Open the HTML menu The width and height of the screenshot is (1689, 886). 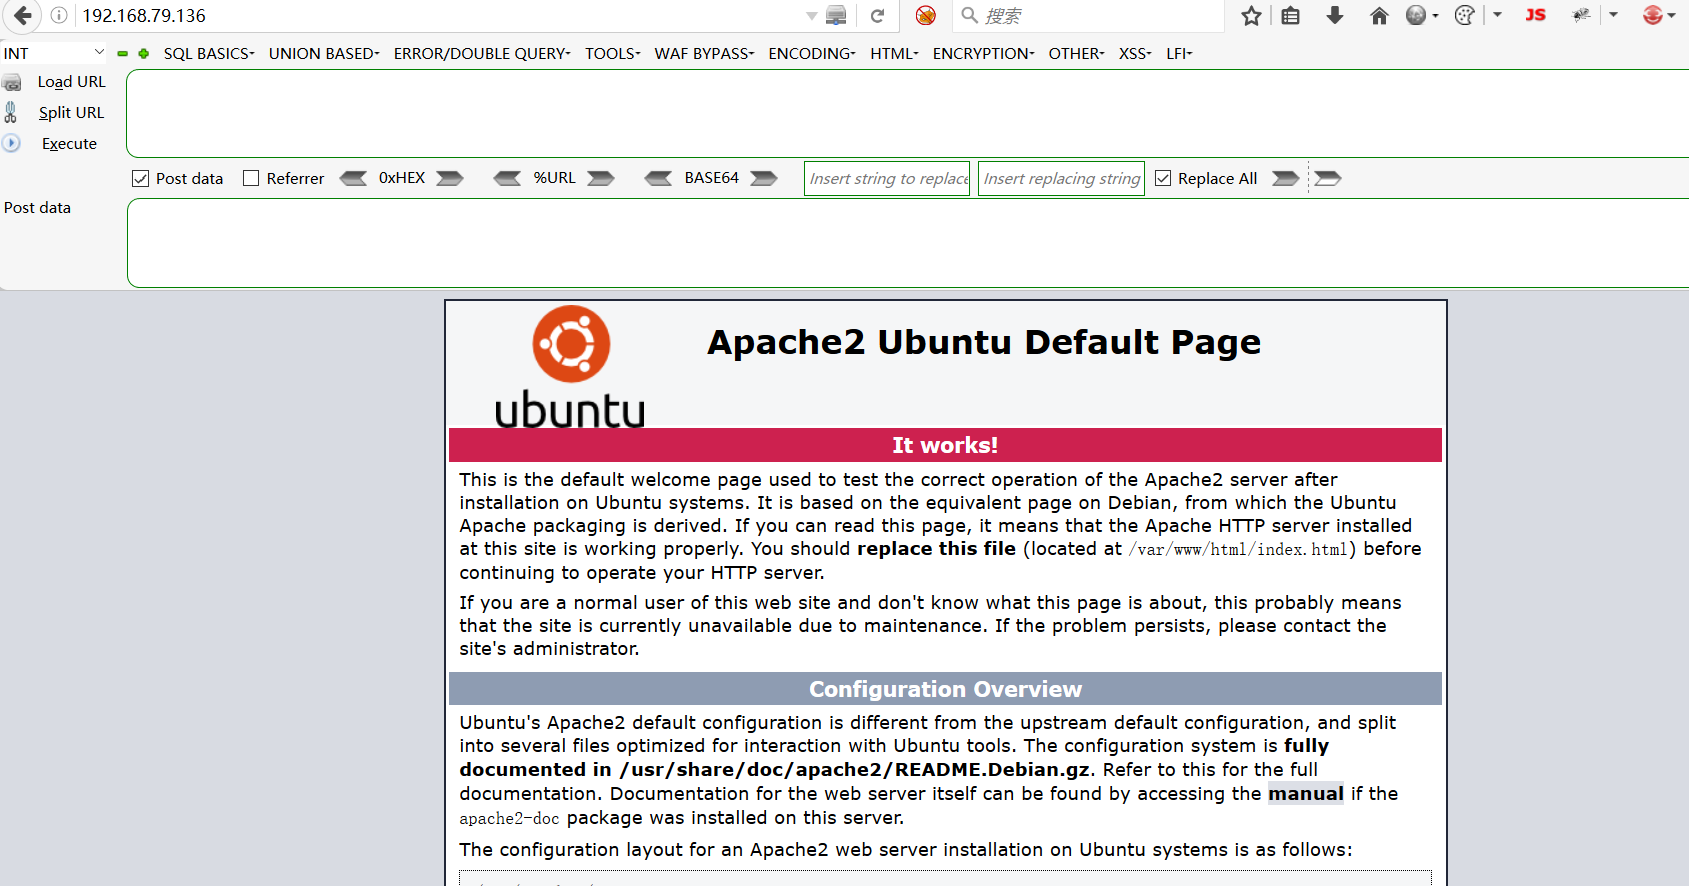(x=894, y=53)
